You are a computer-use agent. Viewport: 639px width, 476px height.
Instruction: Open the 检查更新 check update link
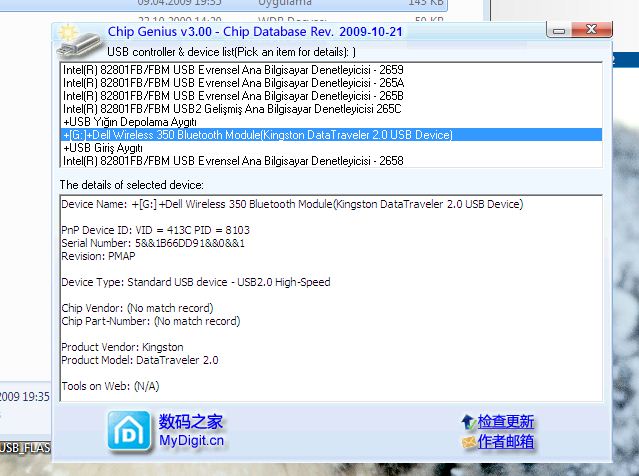click(505, 422)
